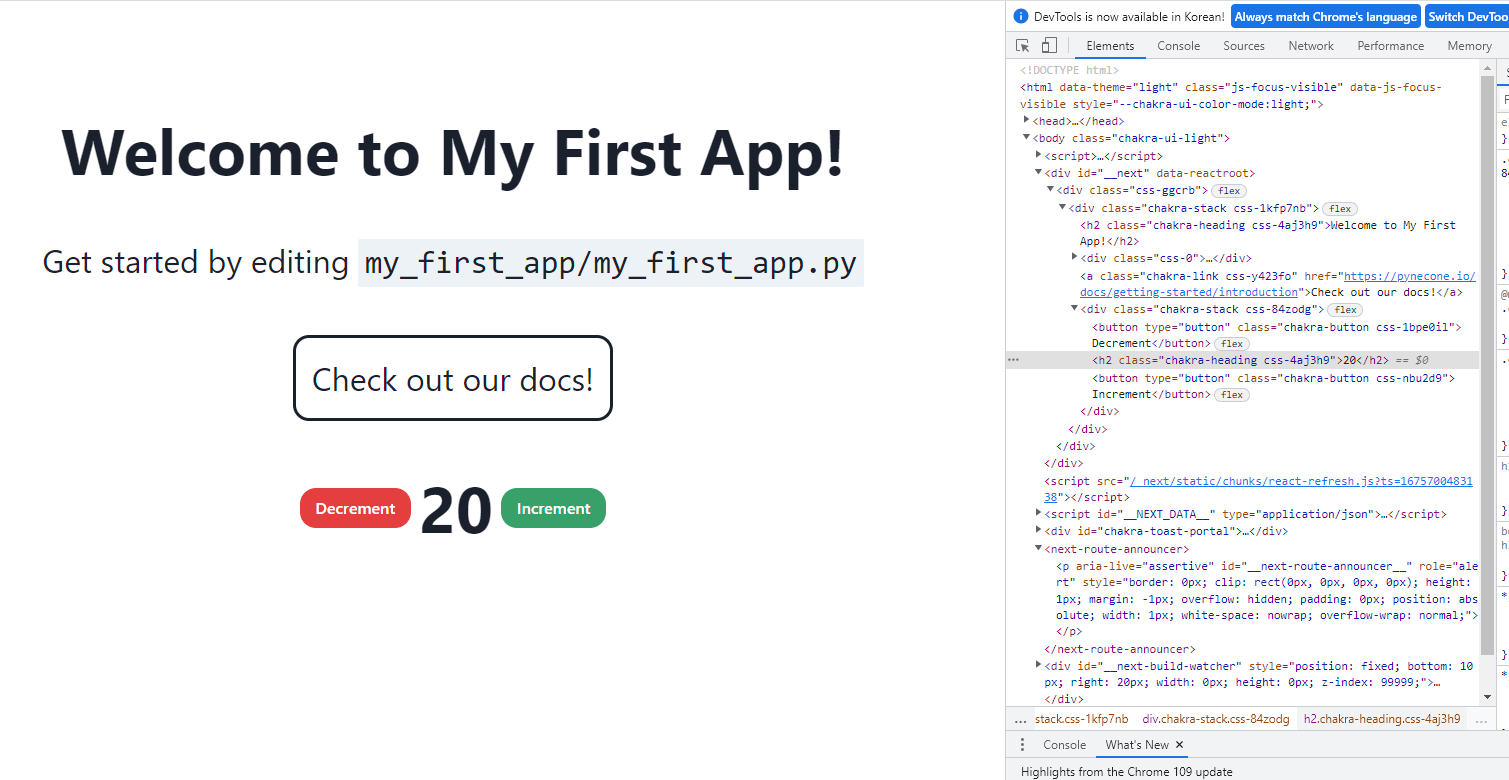The width and height of the screenshot is (1509, 780).
Task: Expand the div css-0 node
Action: tap(1075, 258)
